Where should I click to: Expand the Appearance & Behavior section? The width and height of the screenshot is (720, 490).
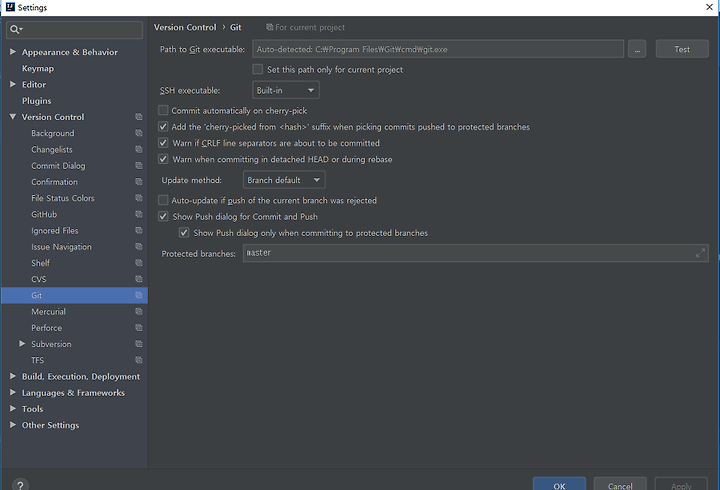(x=13, y=52)
